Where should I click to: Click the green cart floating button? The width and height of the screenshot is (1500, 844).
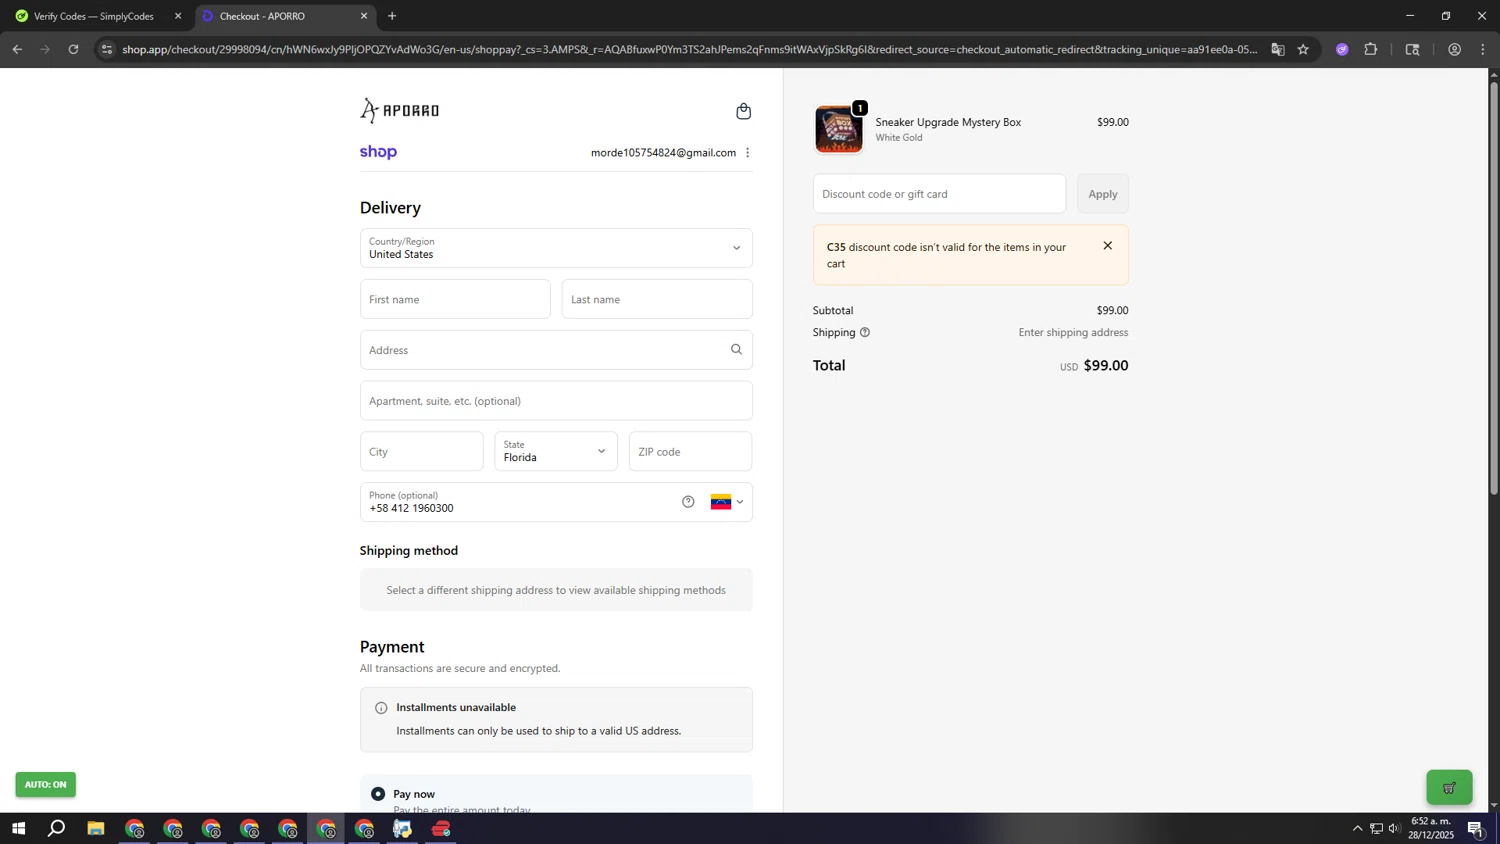[1449, 787]
